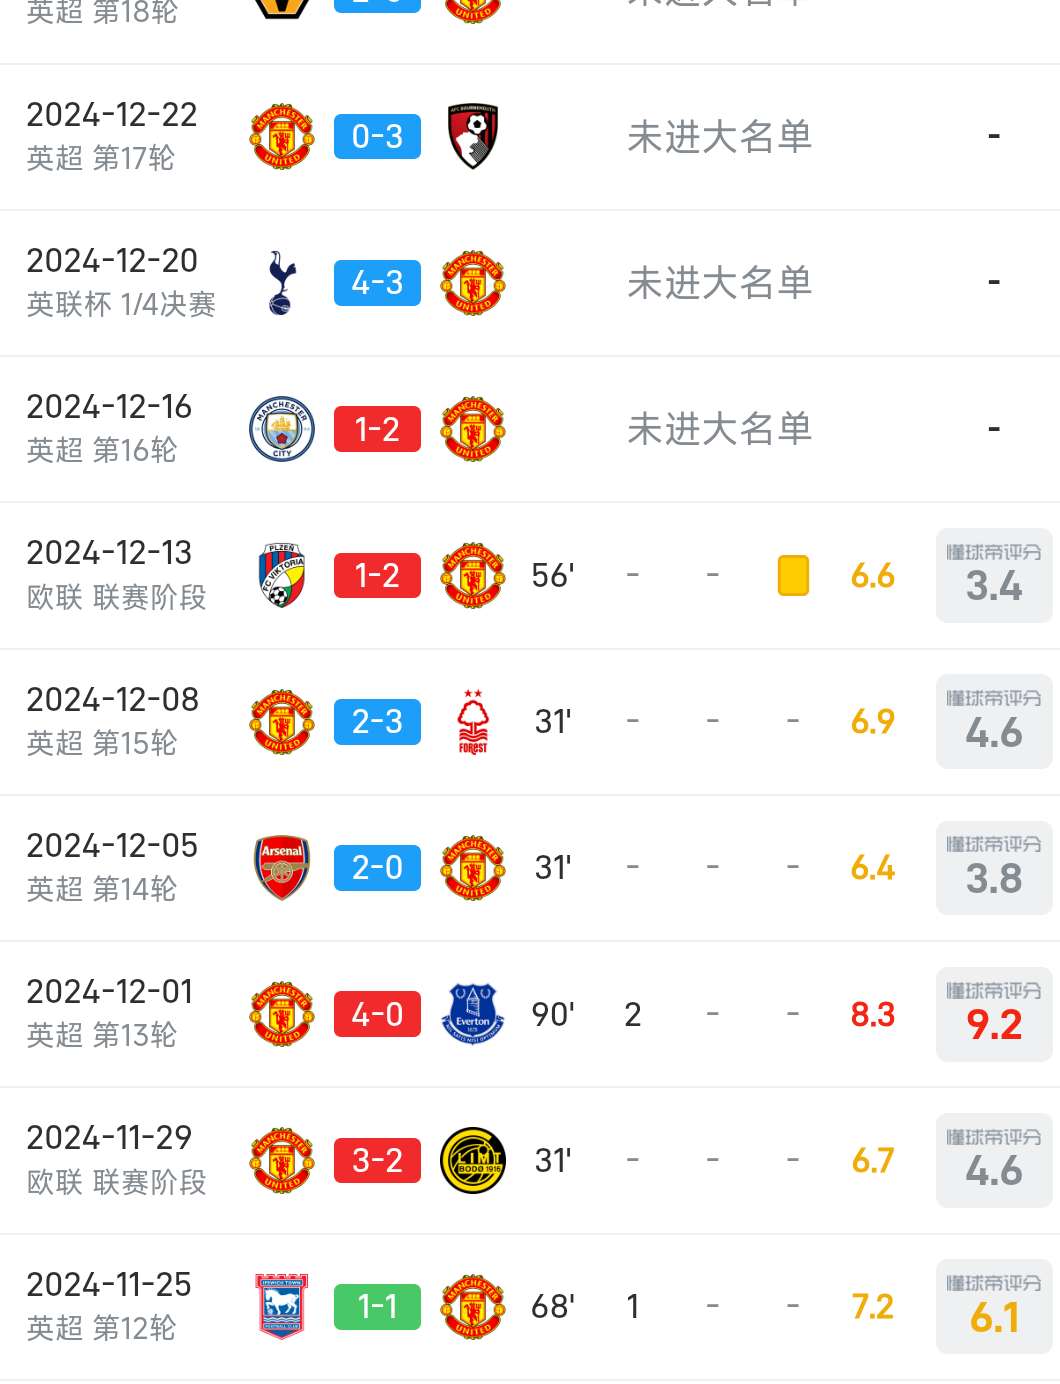The height and width of the screenshot is (1384, 1060).
Task: Tap the 6.1 rating badge
Action: pyautogui.click(x=994, y=1306)
